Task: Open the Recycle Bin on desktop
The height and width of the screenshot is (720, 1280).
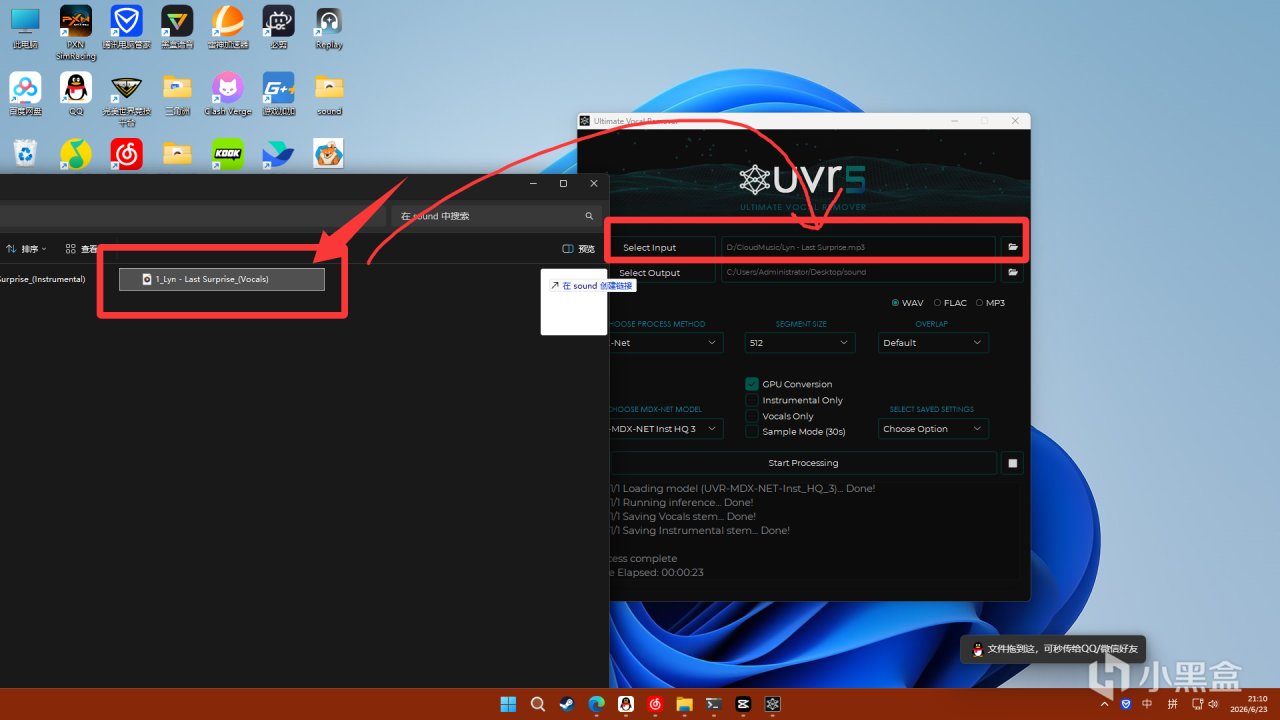Action: [x=25, y=154]
